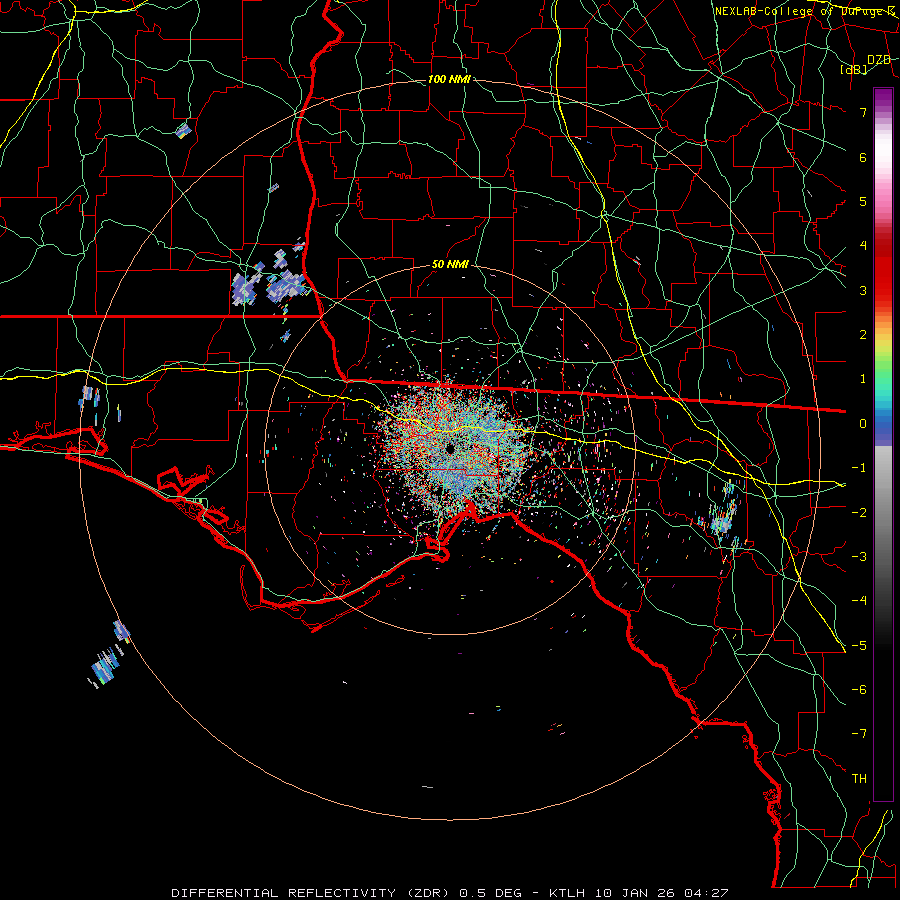Click the 0 dB value on colorbar scale
This screenshot has height=900, width=900.
click(863, 424)
